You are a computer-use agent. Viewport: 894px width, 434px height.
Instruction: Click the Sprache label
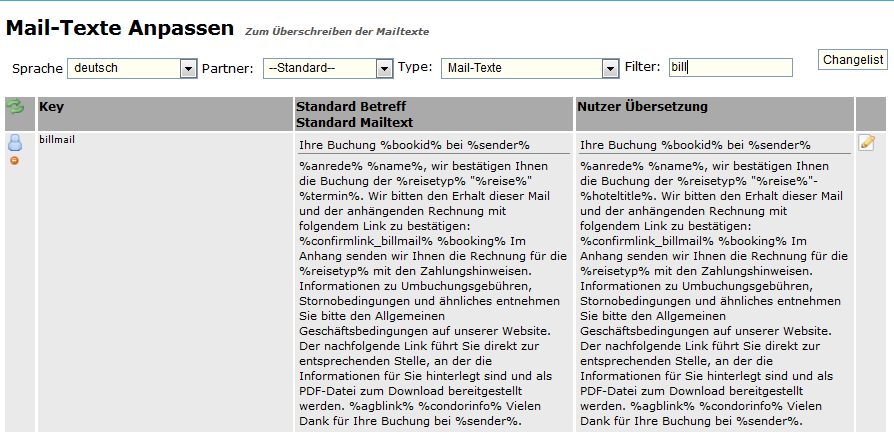[x=37, y=68]
